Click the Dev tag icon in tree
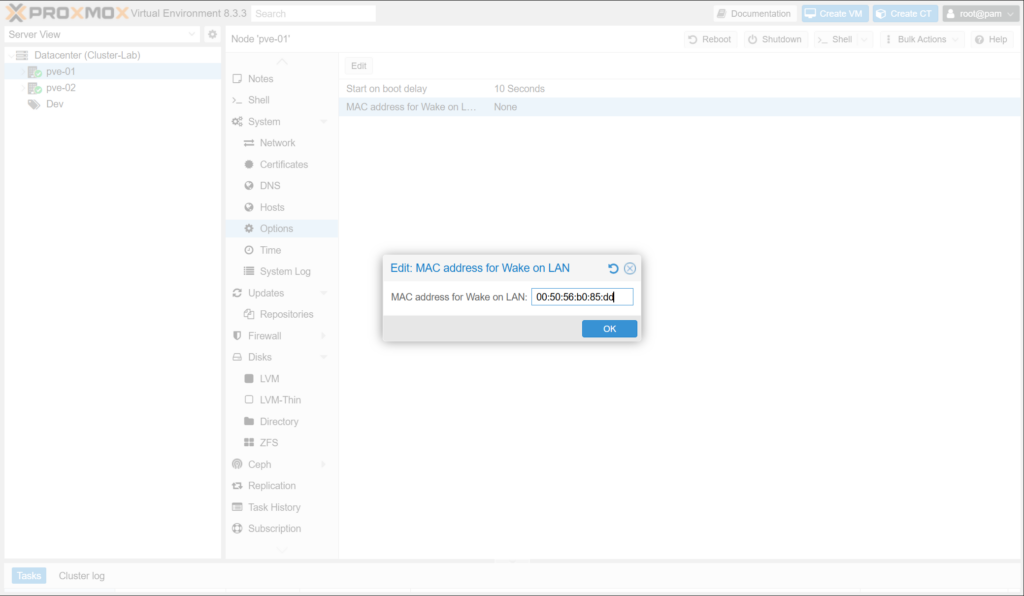1024x596 pixels. click(34, 104)
